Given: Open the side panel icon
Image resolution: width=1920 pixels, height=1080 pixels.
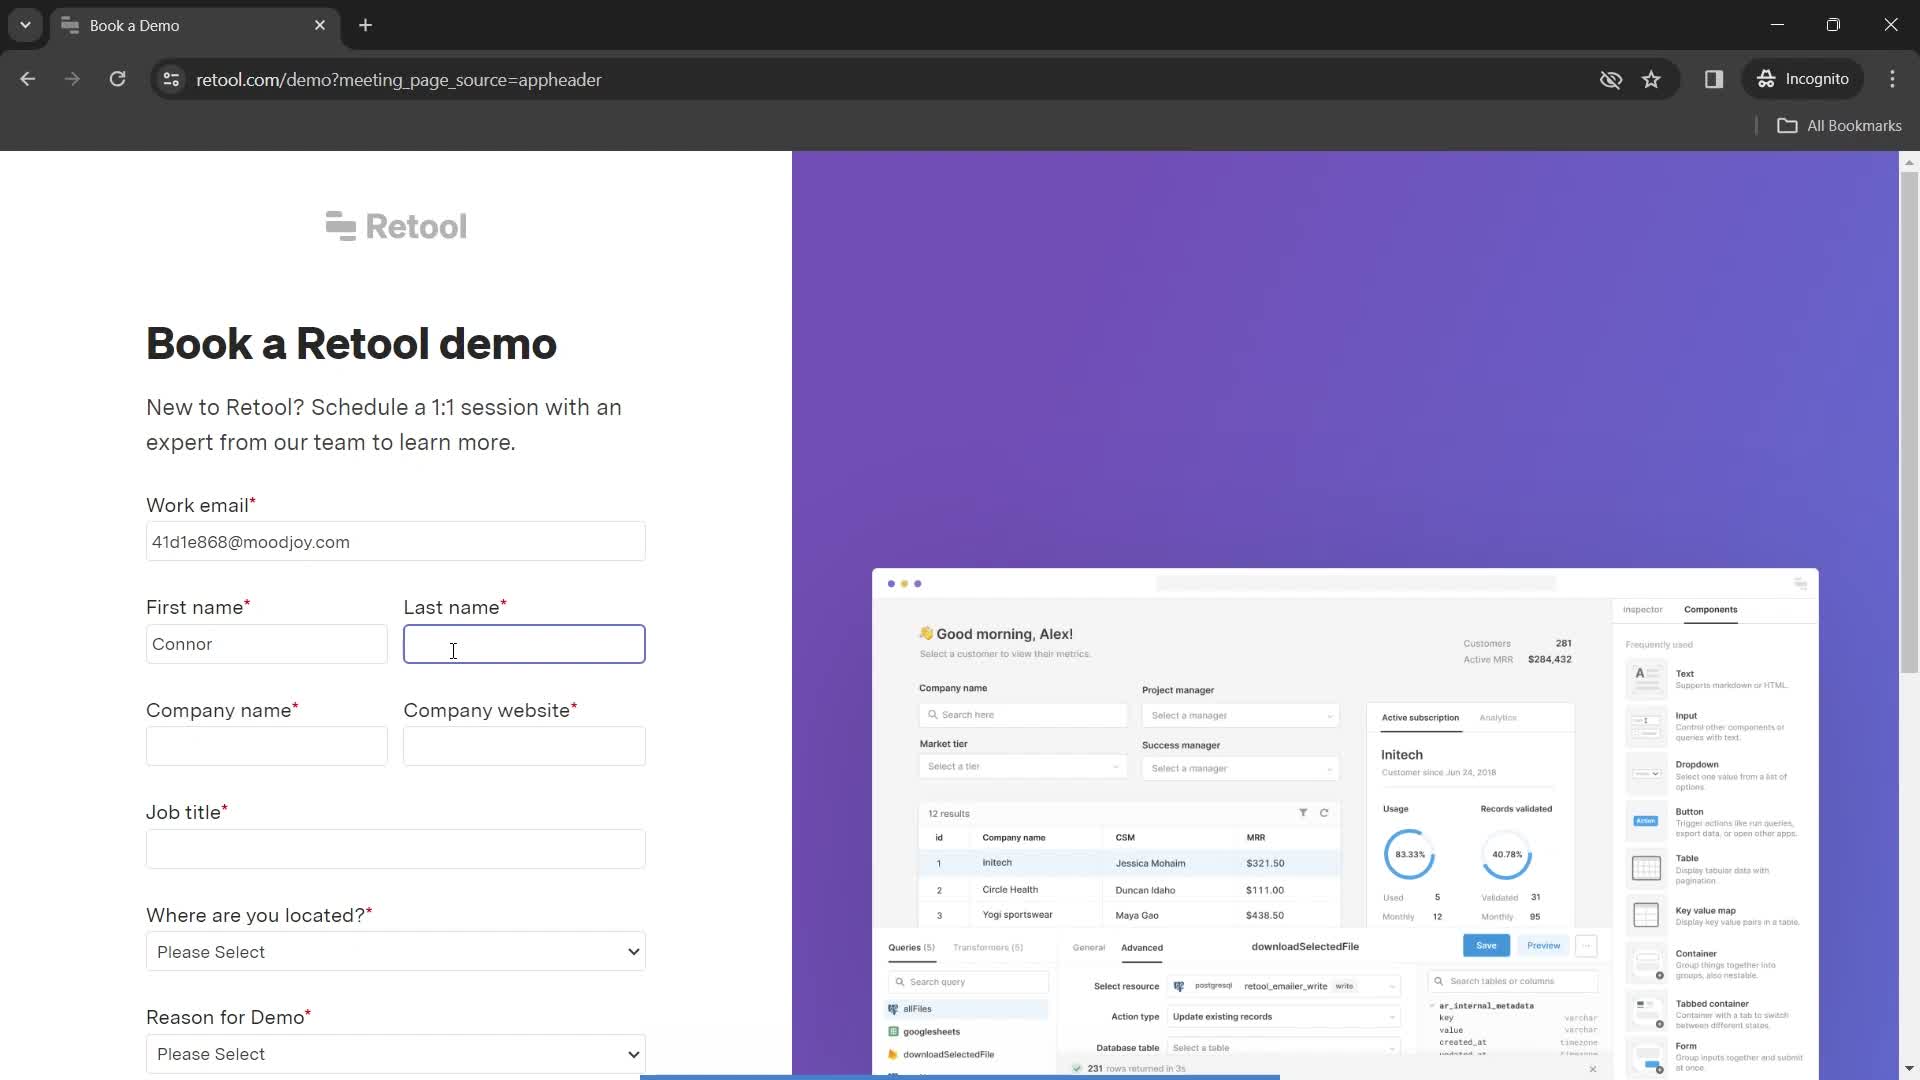Looking at the screenshot, I should click(1714, 79).
